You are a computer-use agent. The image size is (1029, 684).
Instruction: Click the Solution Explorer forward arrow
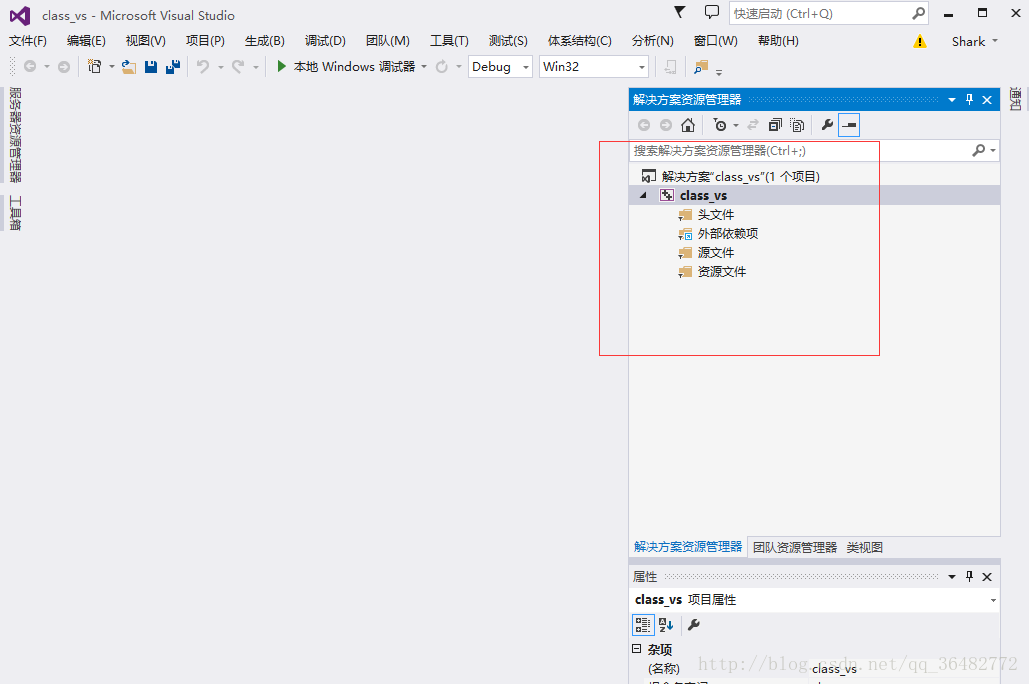coord(665,125)
